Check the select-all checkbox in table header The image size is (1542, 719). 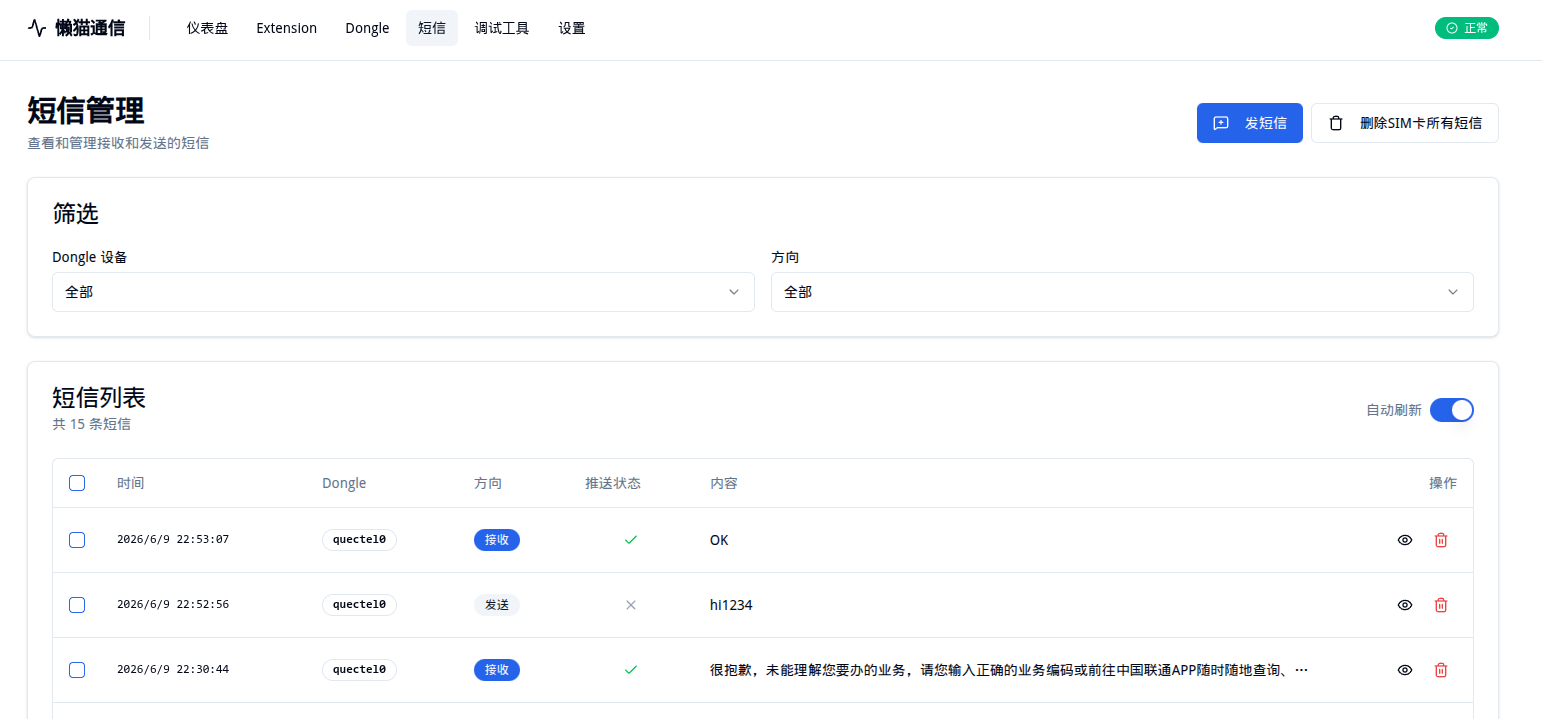click(77, 483)
